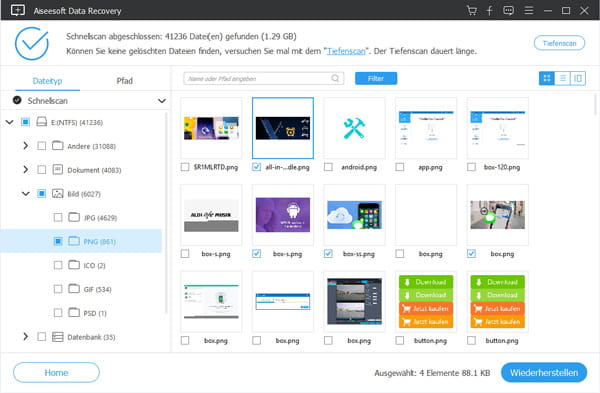Open the feedback chat bubble icon

(x=509, y=10)
